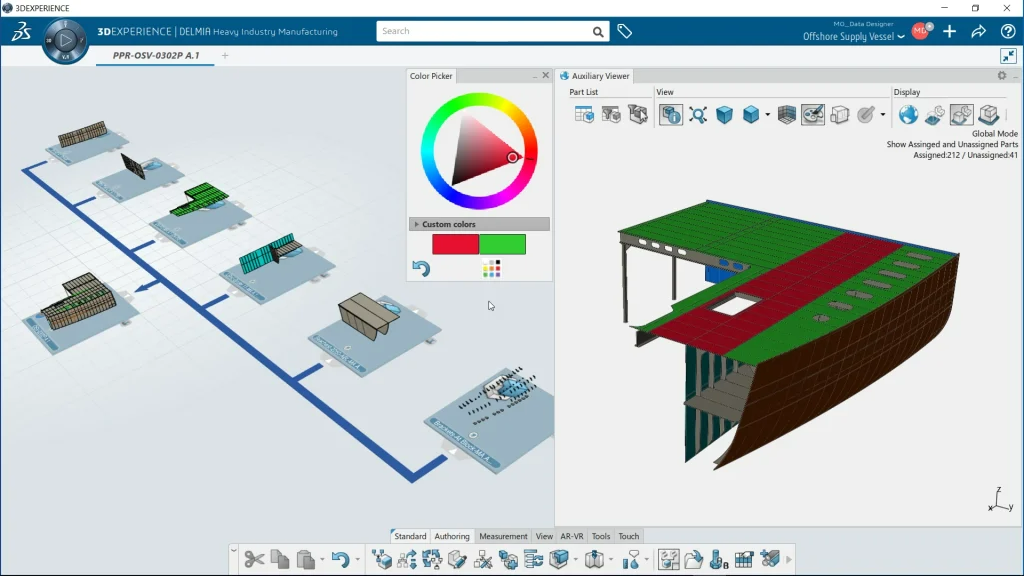Open the blue cube view-mode dropdown arrow
The image size is (1024, 576).
pyautogui.click(x=767, y=115)
